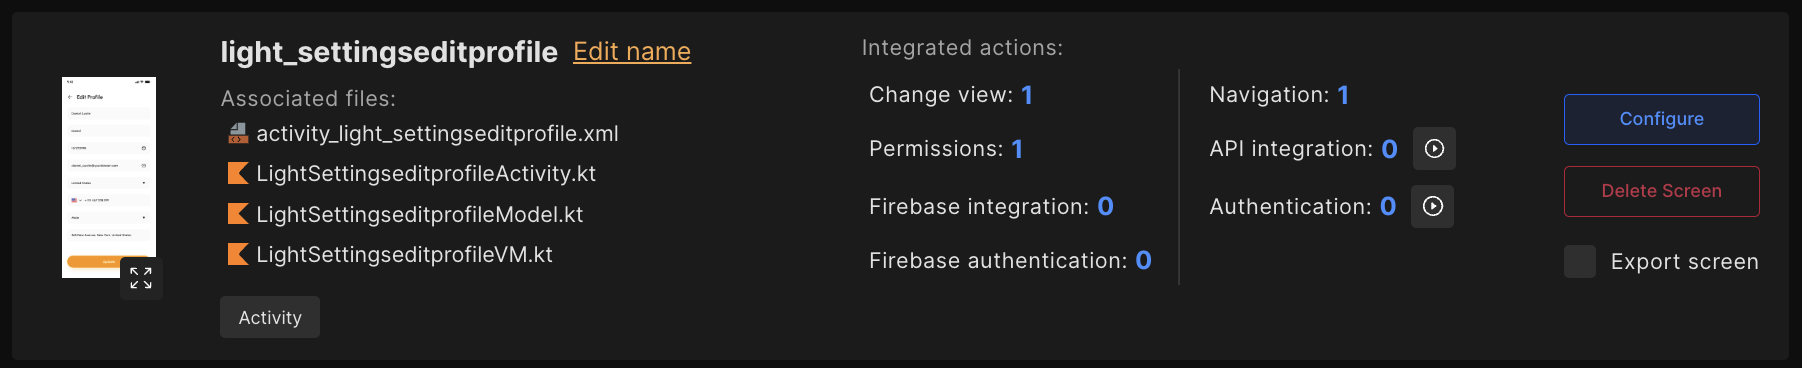
Task: Open file LightSettingseditprofileVM.kt
Action: [404, 254]
